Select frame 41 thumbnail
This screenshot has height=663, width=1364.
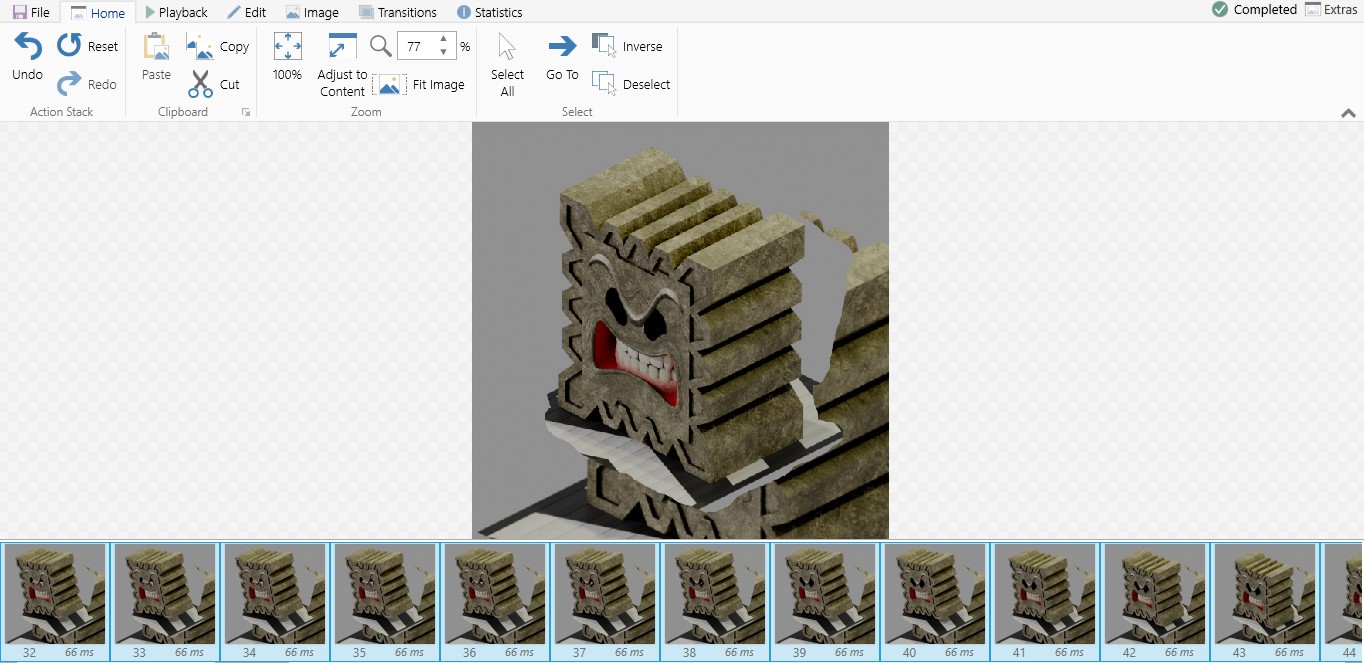(x=1045, y=601)
